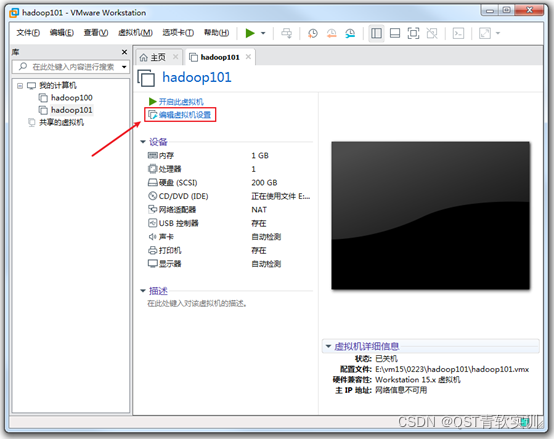Close the library panel
This screenshot has width=554, height=439.
124,52
